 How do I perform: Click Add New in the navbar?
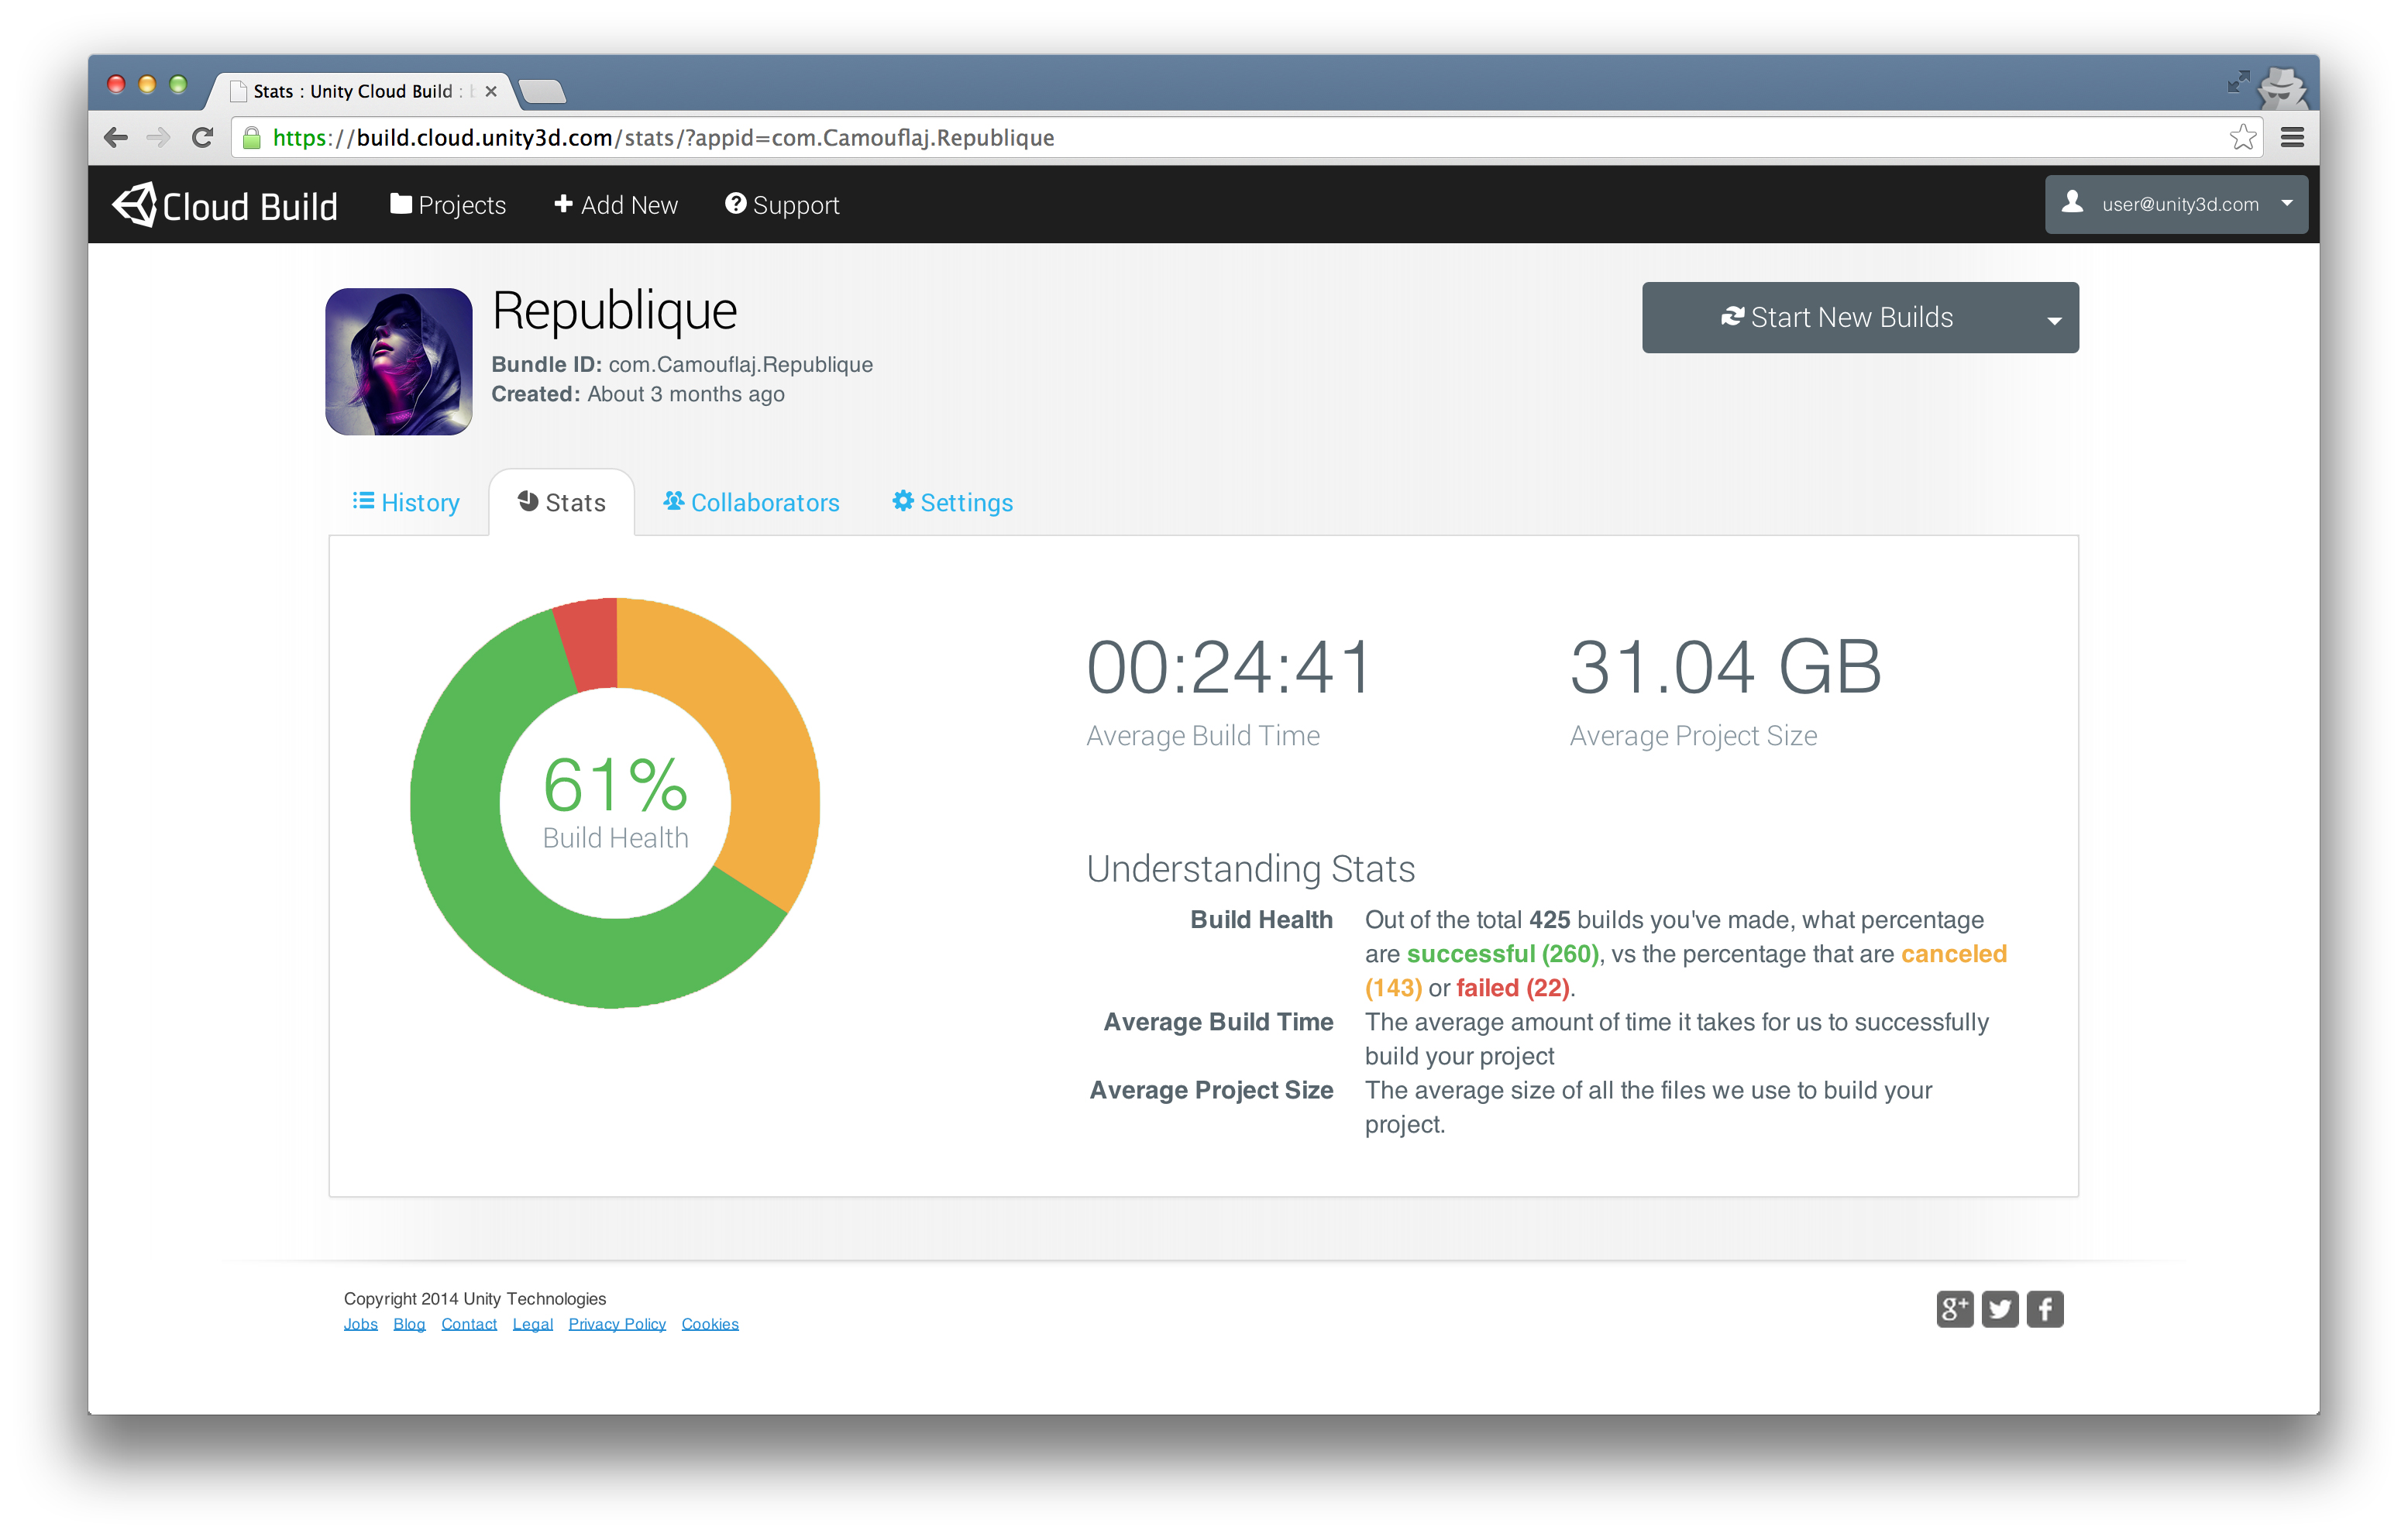pos(616,205)
